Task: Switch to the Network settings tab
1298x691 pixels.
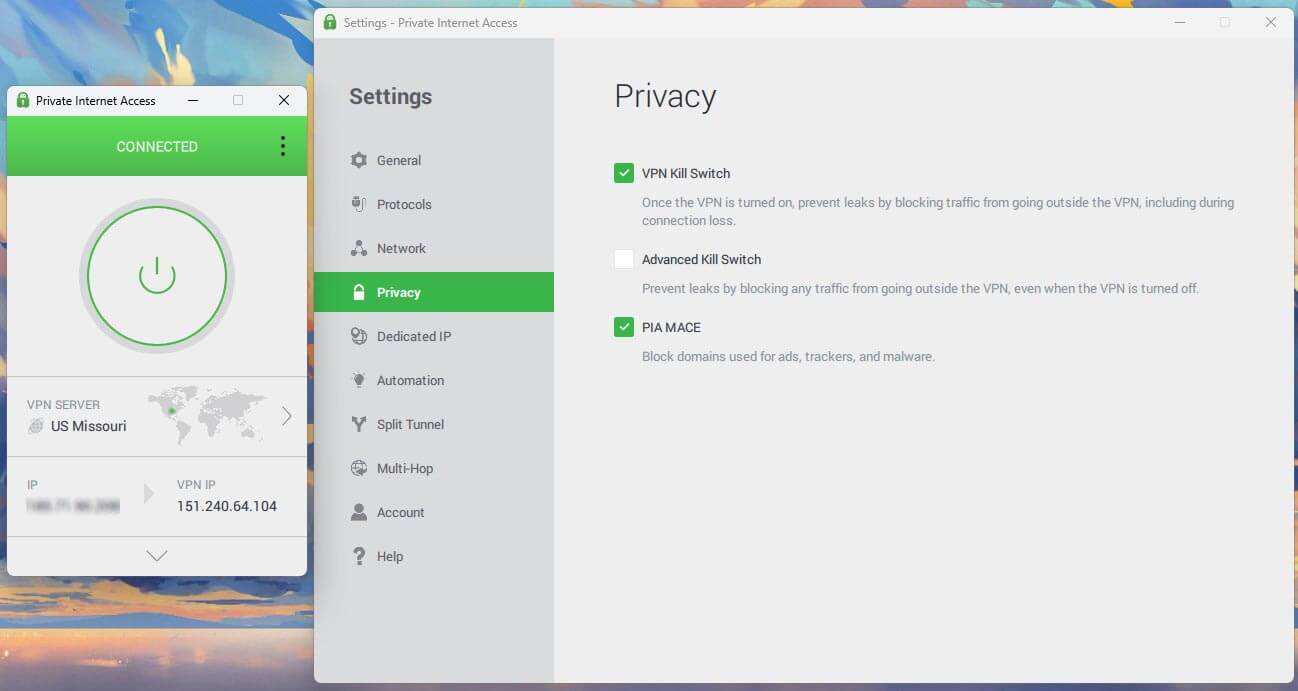Action: pyautogui.click(x=434, y=248)
